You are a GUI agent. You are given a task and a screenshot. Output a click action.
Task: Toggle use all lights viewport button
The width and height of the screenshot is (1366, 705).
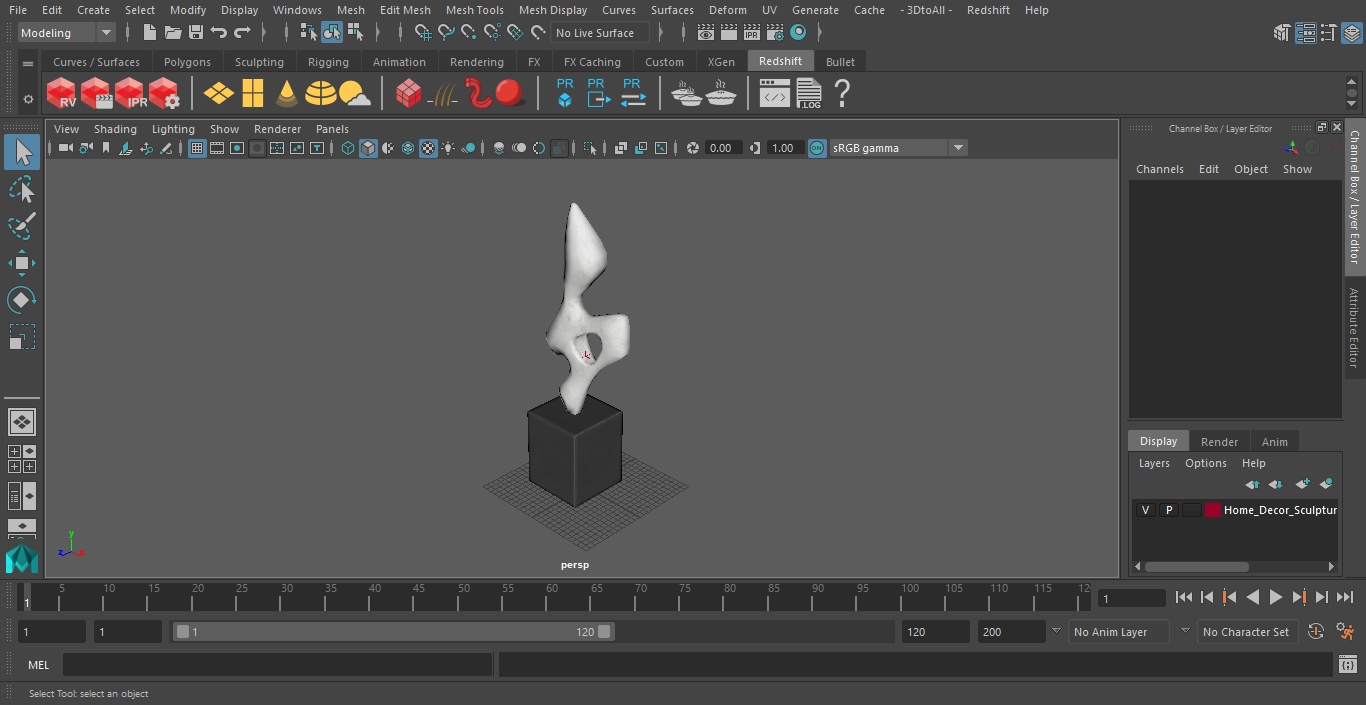tap(448, 148)
